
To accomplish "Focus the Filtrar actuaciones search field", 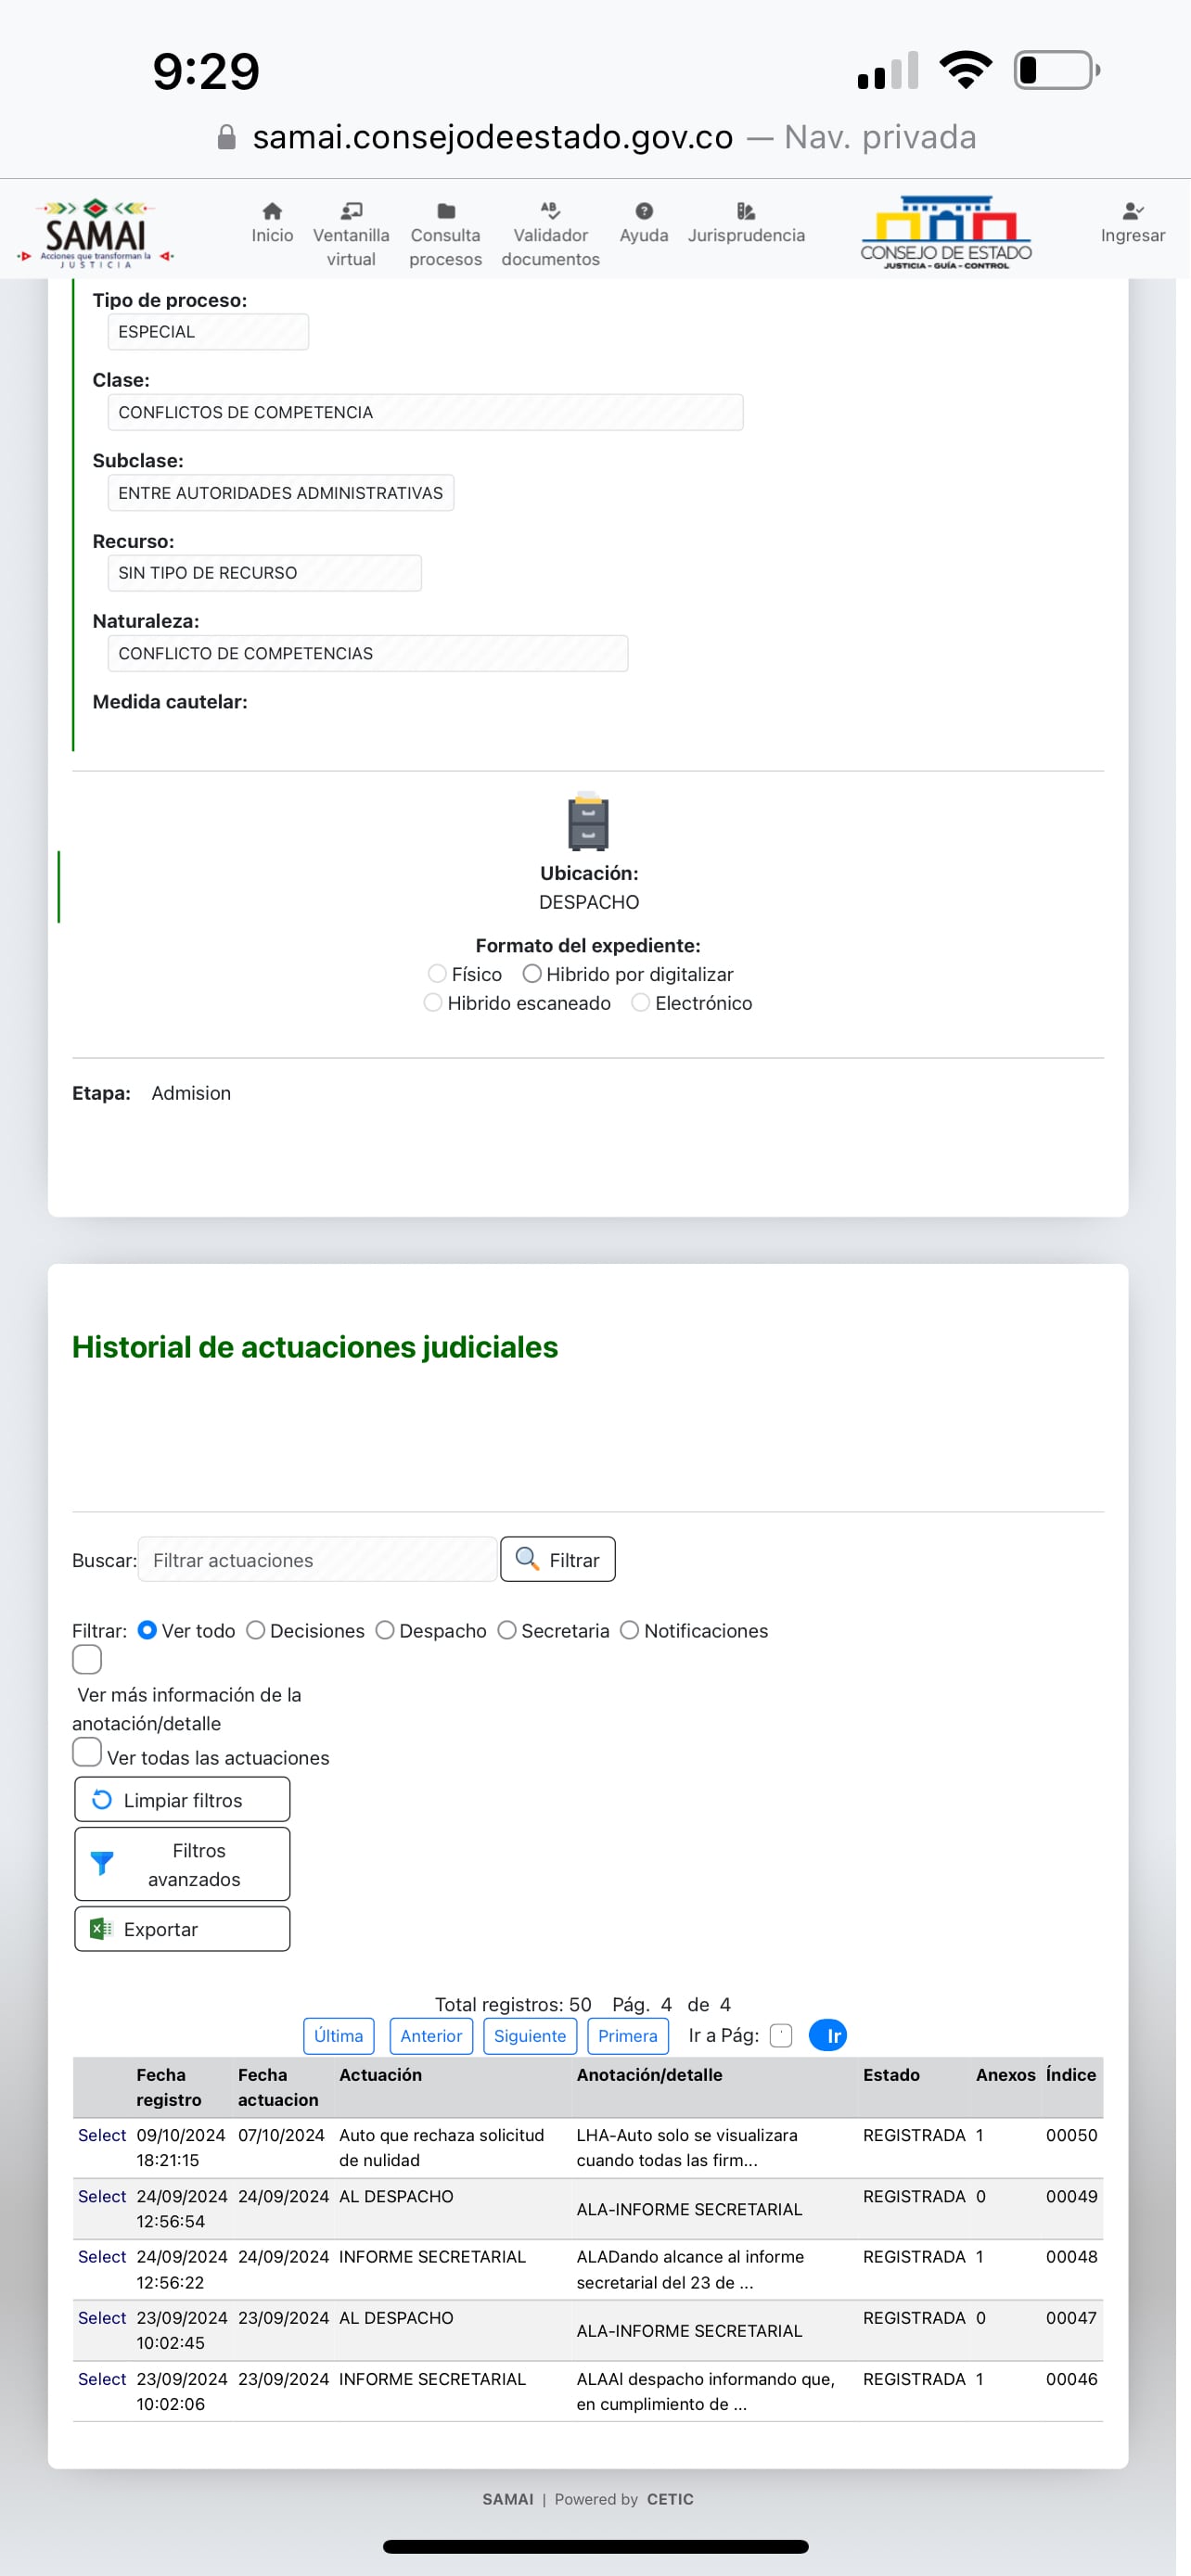I will pyautogui.click(x=317, y=1559).
